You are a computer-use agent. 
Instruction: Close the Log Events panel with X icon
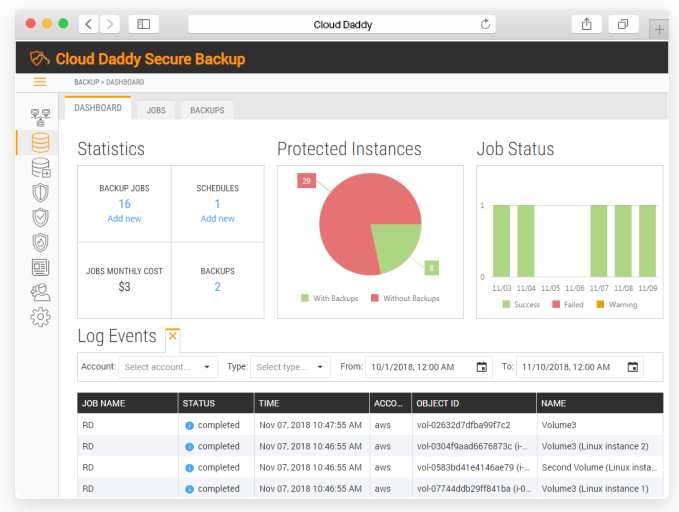tap(172, 336)
